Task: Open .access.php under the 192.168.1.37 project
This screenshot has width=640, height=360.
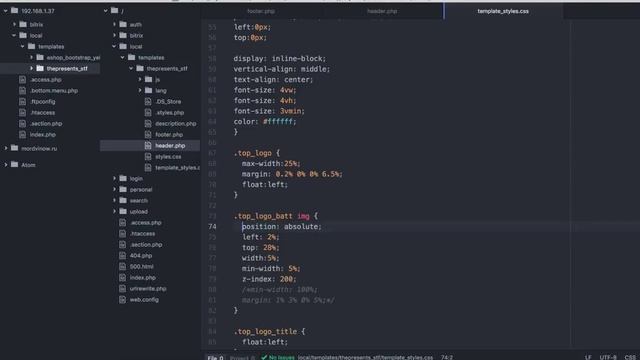Action: pyautogui.click(x=45, y=80)
